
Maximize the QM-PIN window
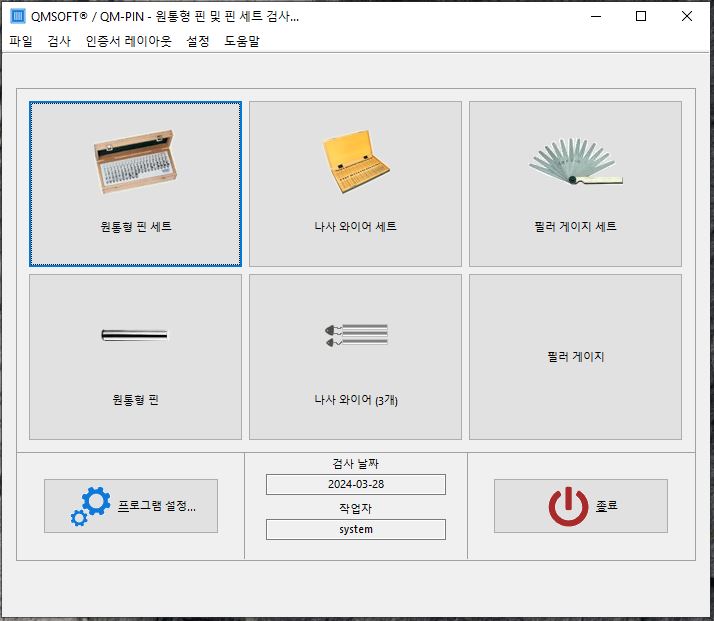pyautogui.click(x=641, y=16)
